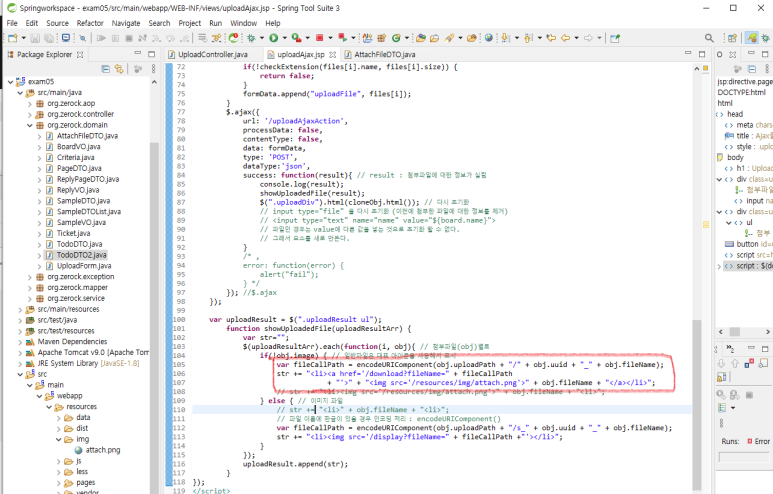The image size is (773, 494).
Task: Click the Debug bug icon
Action: click(x=251, y=38)
